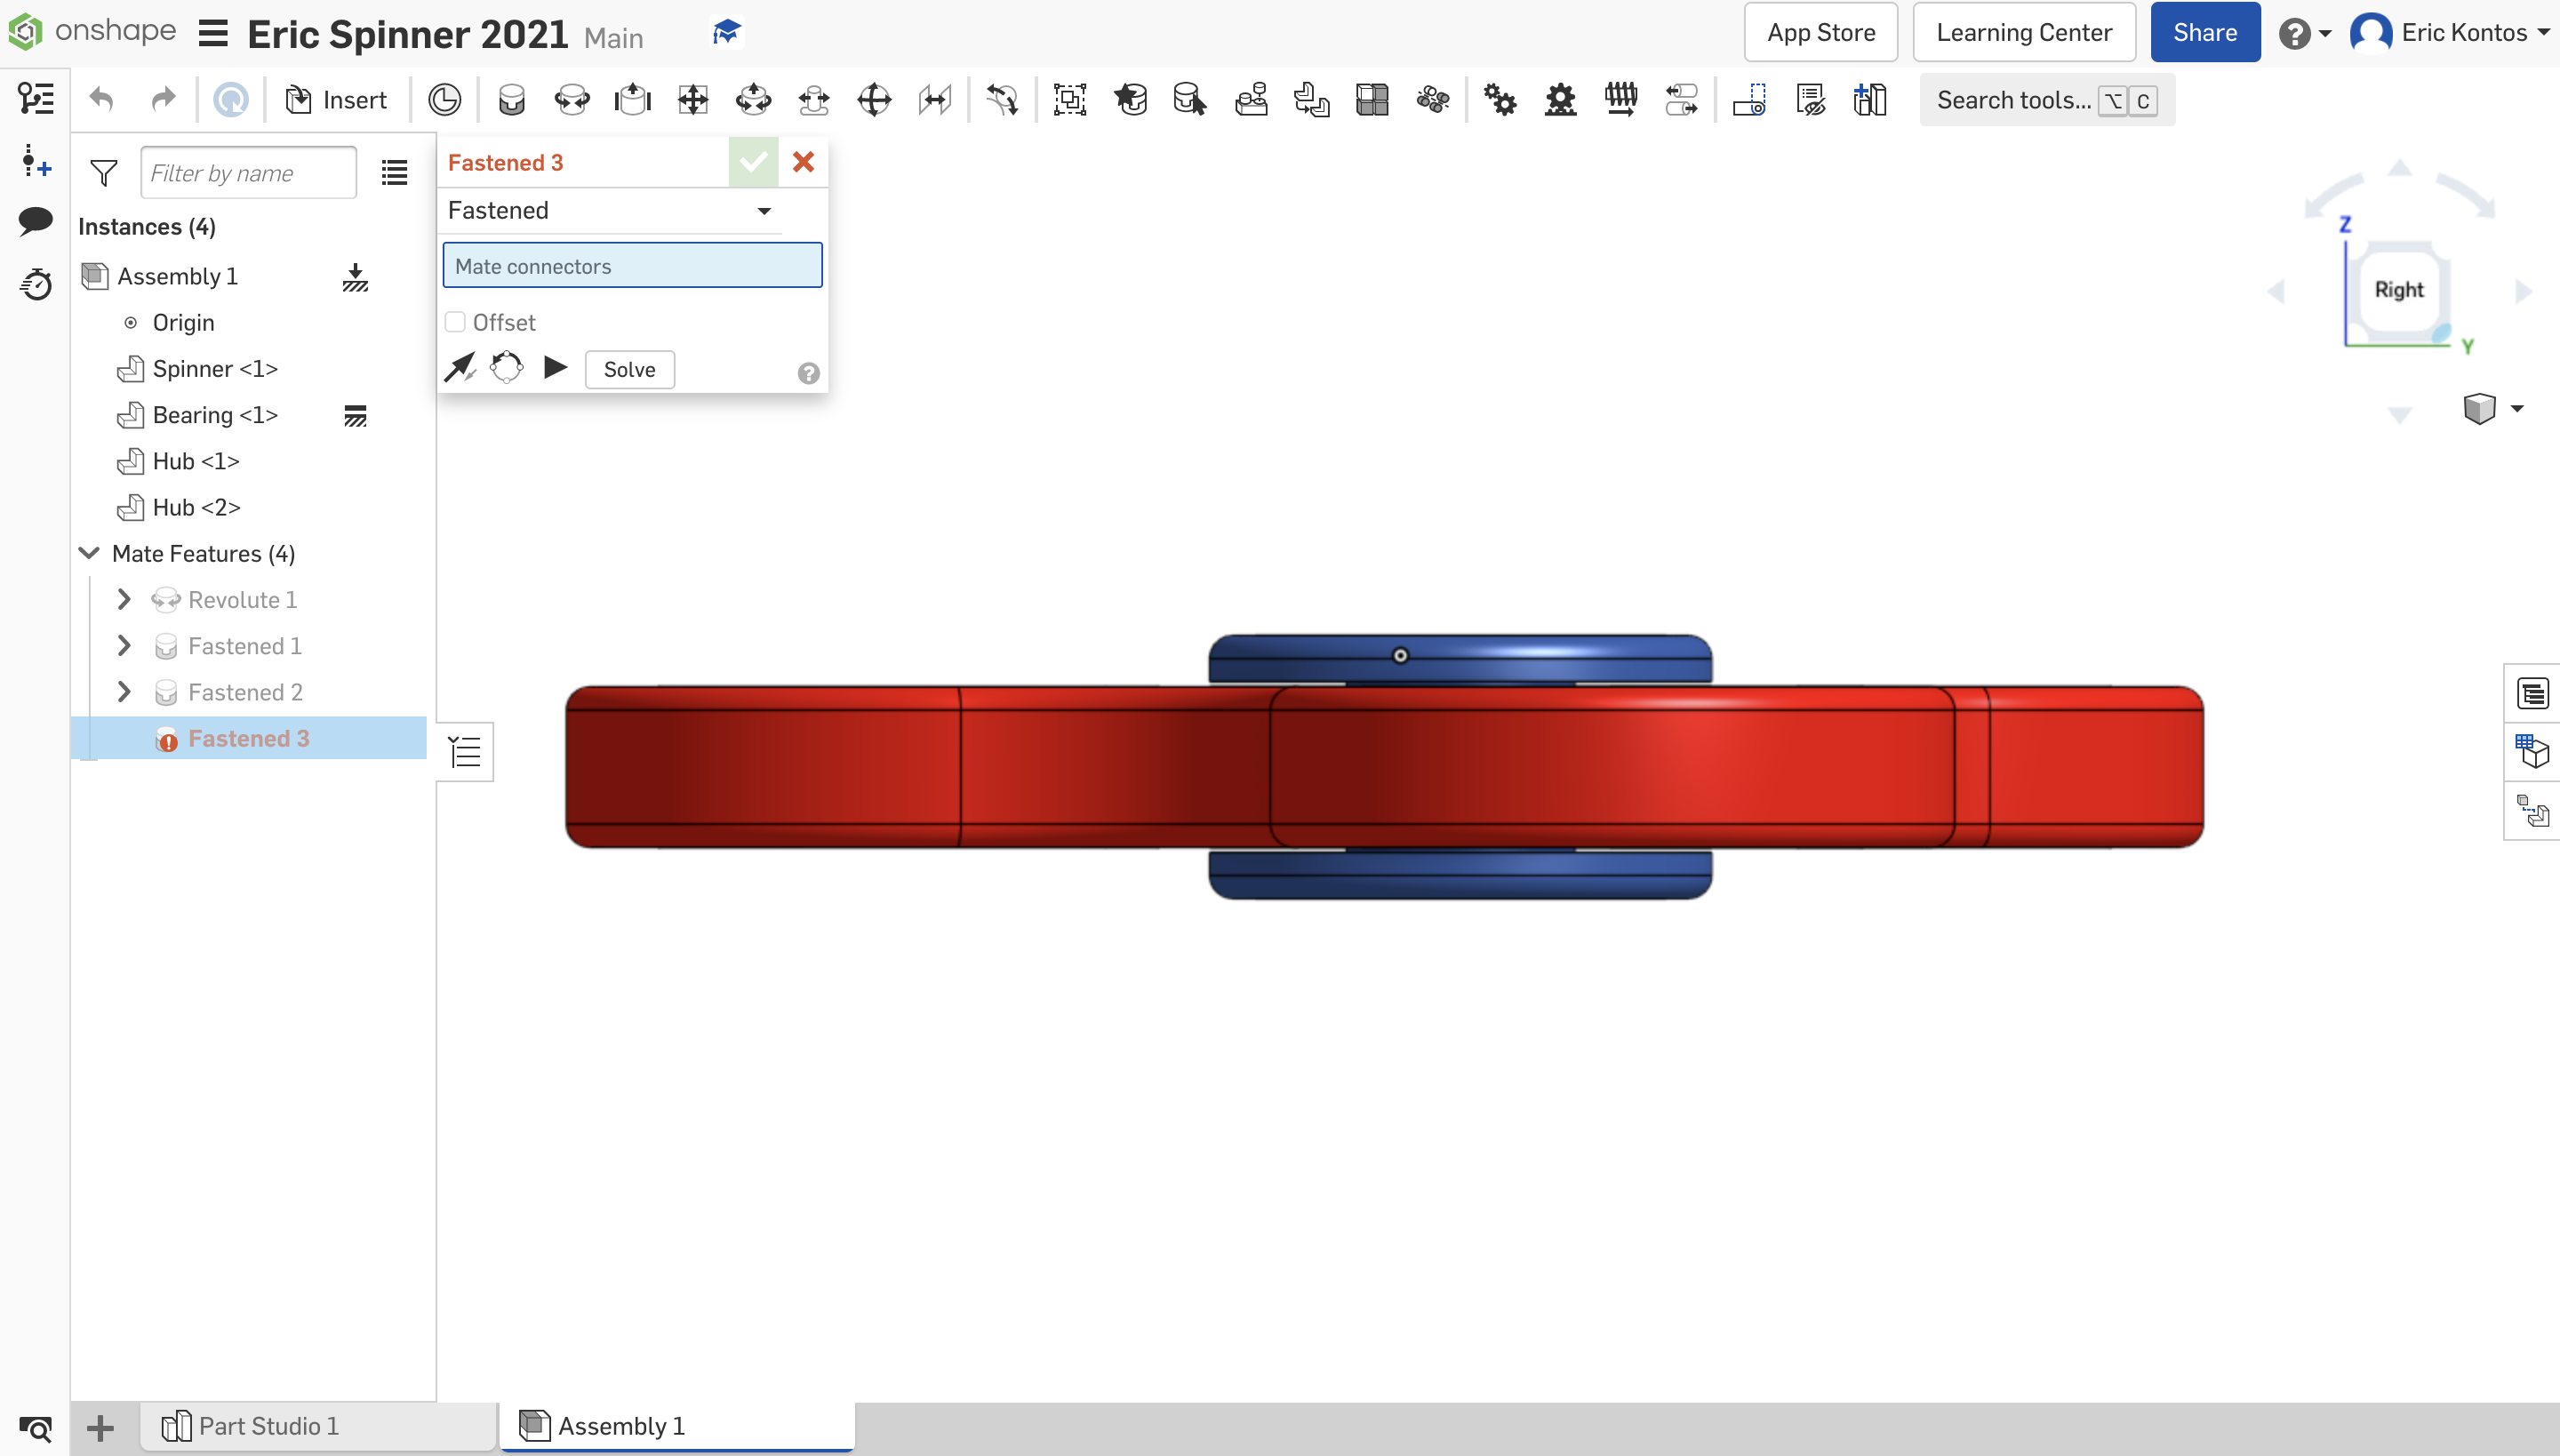Viewport: 2560px width, 1456px height.
Task: Open the Bill of Materials panel on the right
Action: pyautogui.click(x=2533, y=692)
